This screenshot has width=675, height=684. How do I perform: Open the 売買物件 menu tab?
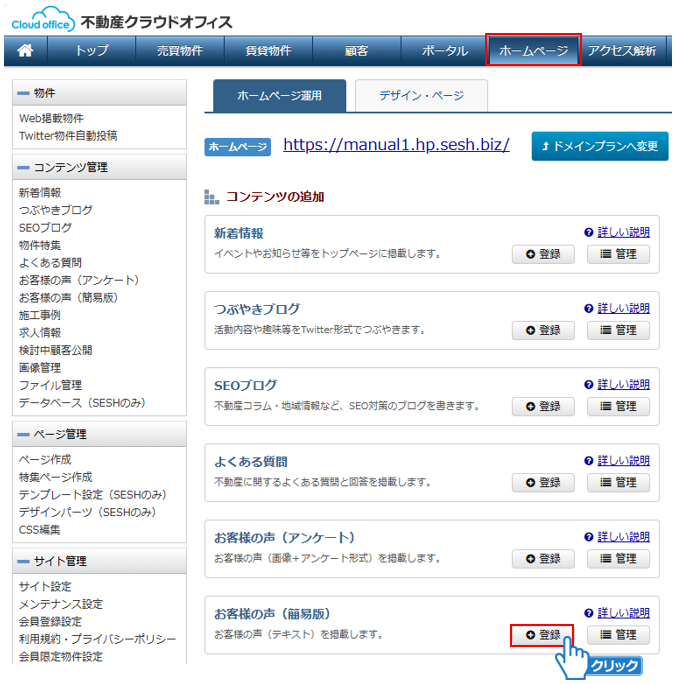coord(180,51)
